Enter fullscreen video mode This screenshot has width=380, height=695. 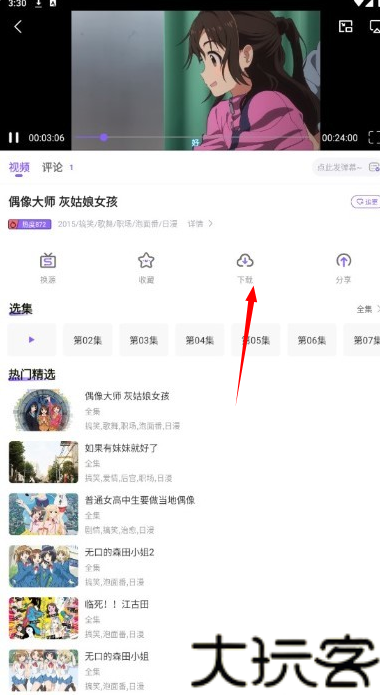point(374,138)
